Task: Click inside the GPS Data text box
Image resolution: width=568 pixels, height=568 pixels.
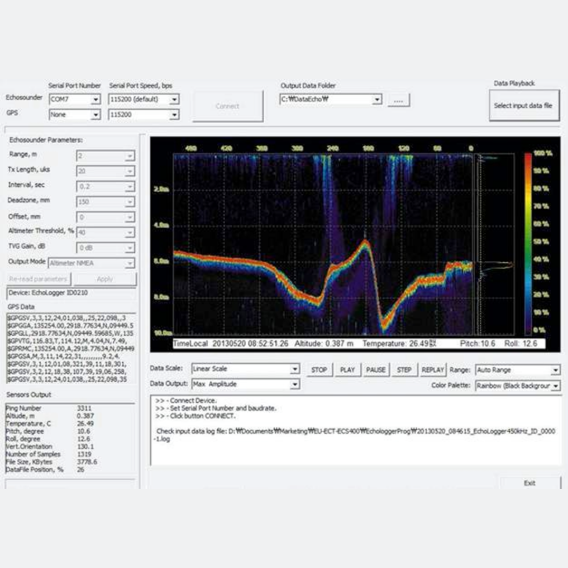Action: [x=71, y=348]
